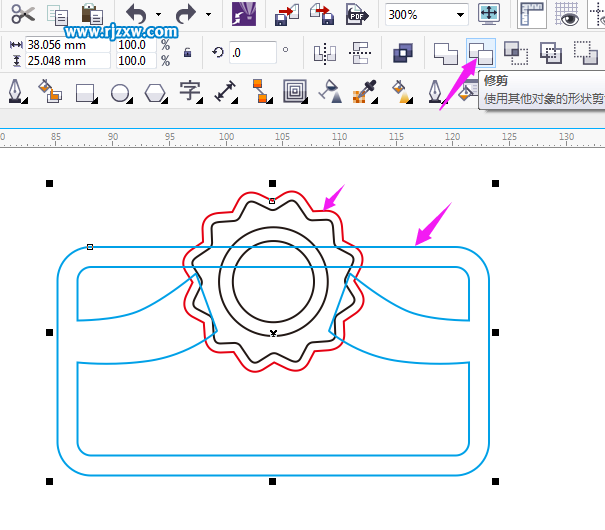Click the full-screen preview icon

489,14
